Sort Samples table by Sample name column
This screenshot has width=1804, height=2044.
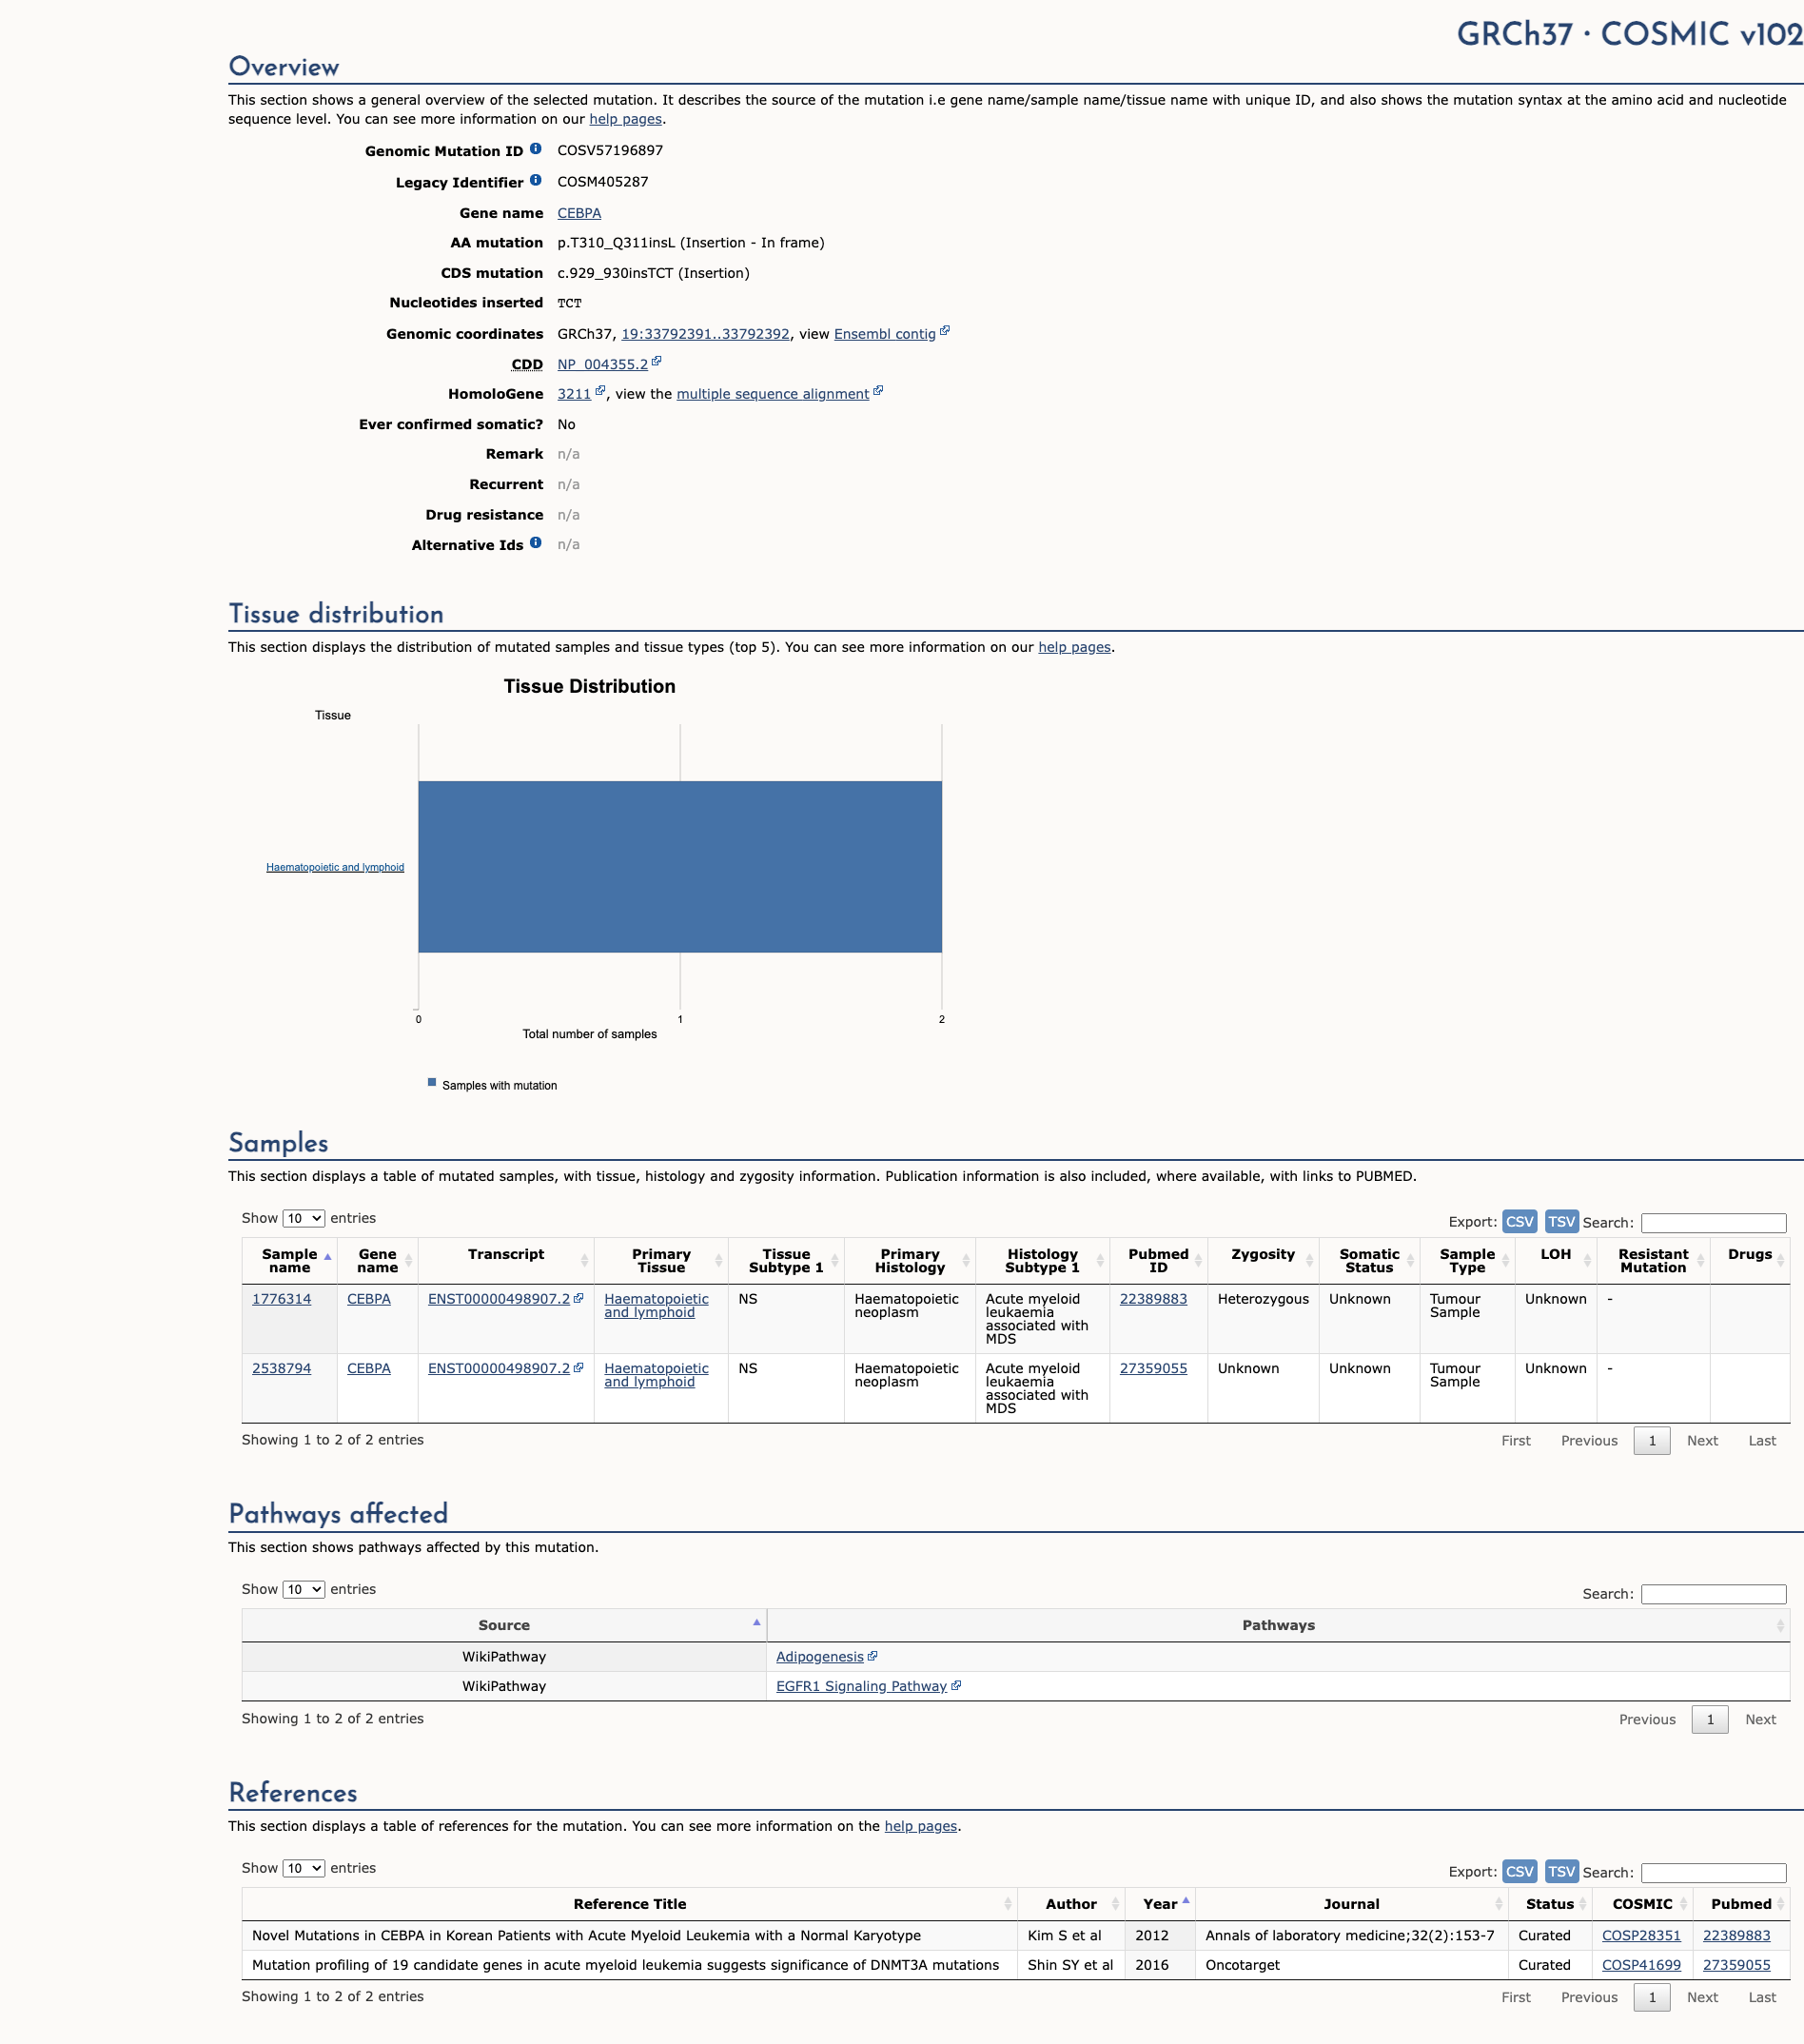click(290, 1261)
